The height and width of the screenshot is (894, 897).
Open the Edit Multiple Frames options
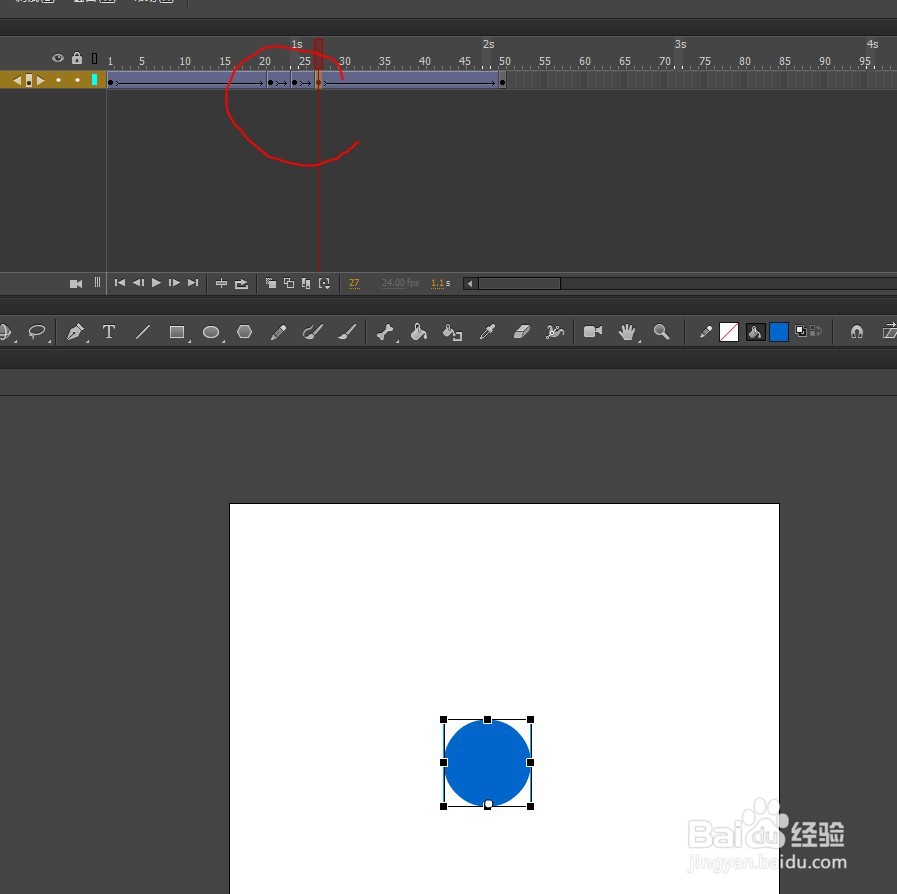point(306,283)
